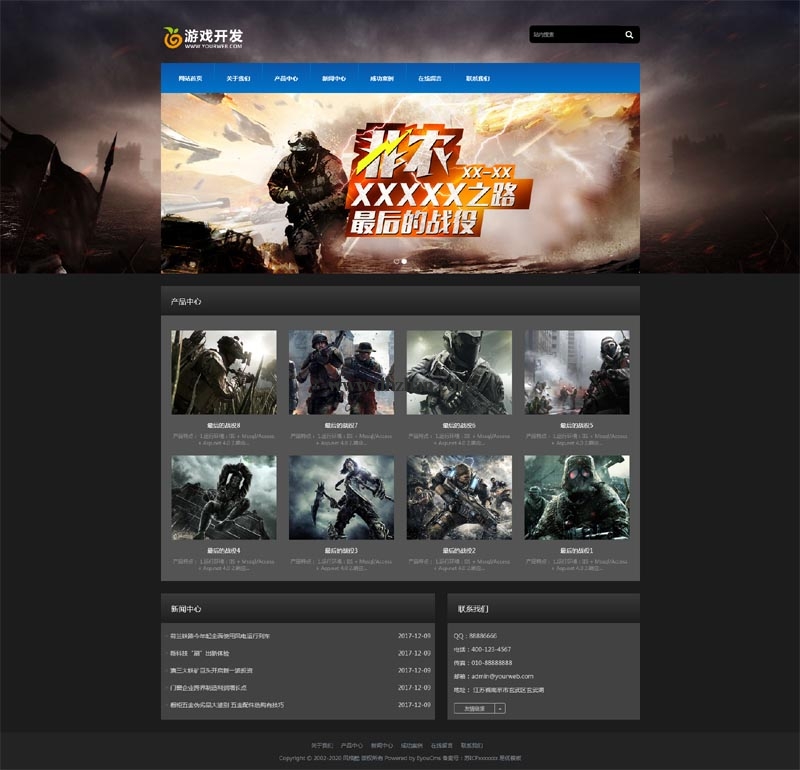800x770 pixels.
Task: Type in the 站内搜索 search field
Action: (x=572, y=35)
